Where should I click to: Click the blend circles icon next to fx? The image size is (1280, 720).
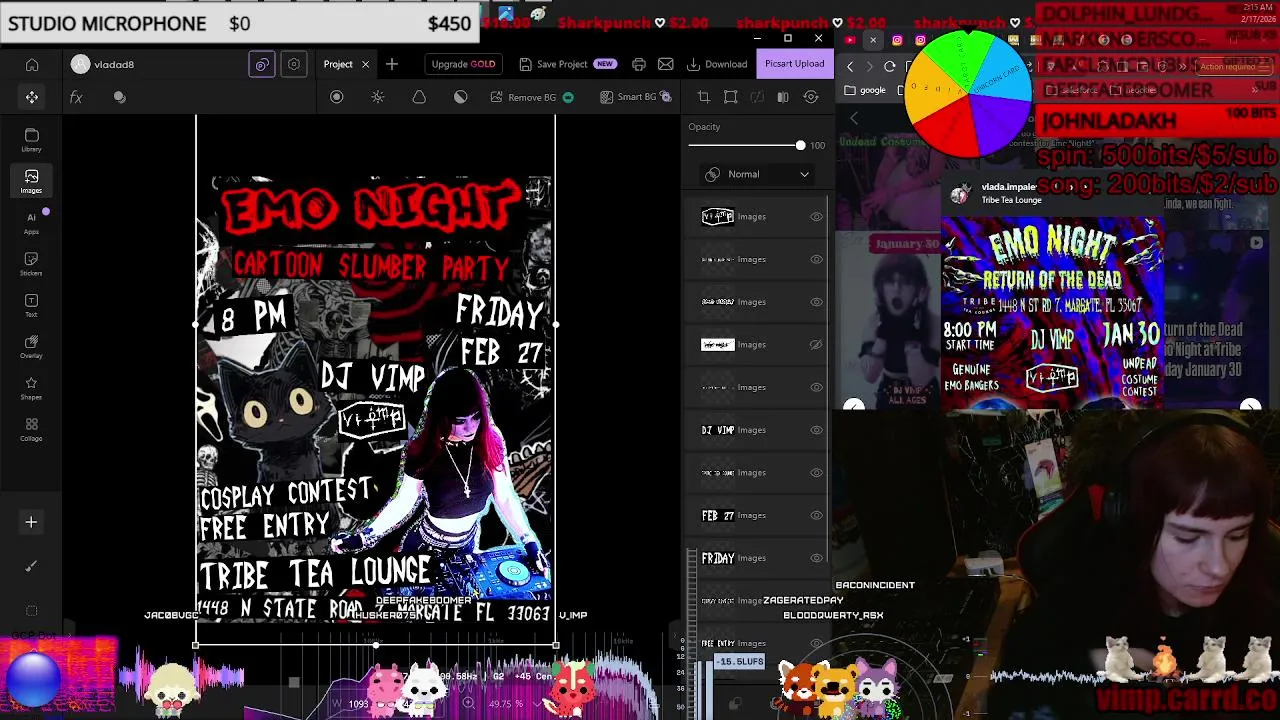[120, 97]
